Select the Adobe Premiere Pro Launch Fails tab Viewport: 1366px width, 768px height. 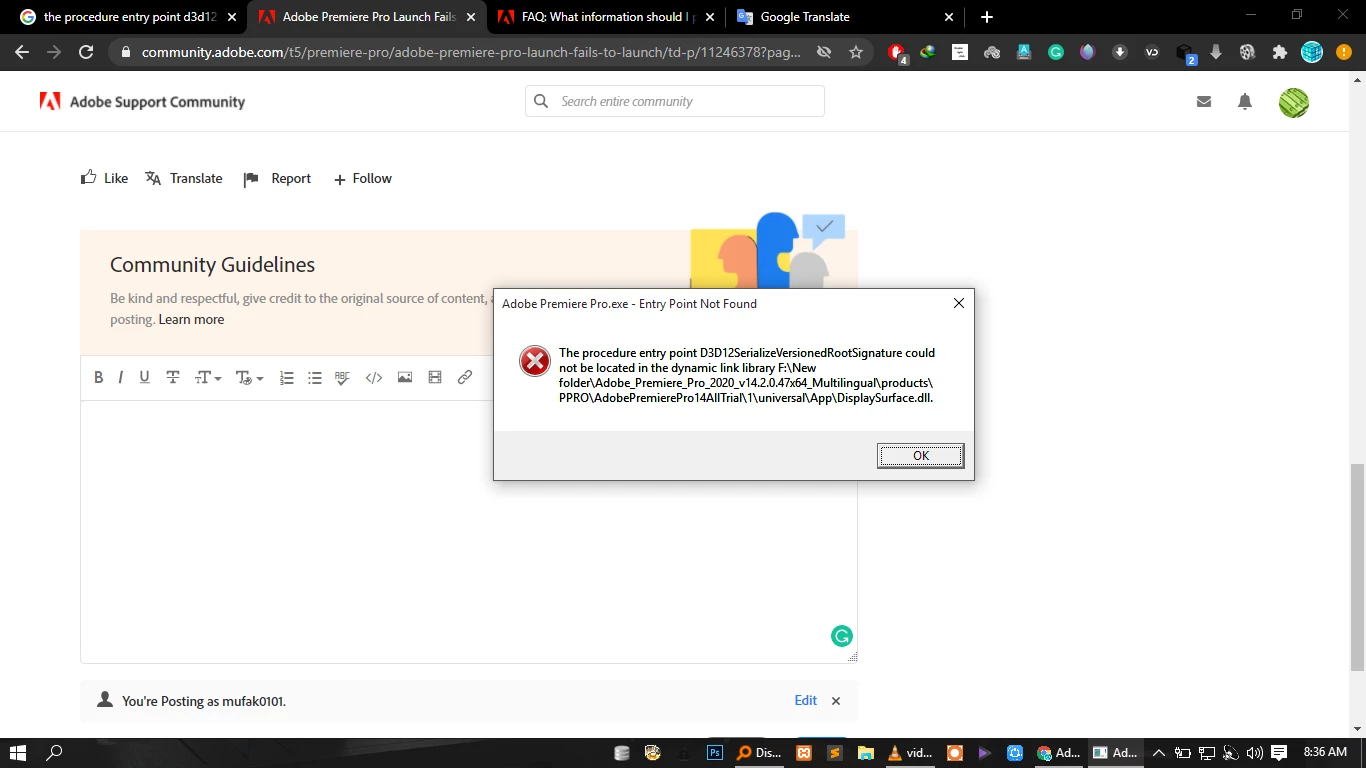click(x=367, y=17)
